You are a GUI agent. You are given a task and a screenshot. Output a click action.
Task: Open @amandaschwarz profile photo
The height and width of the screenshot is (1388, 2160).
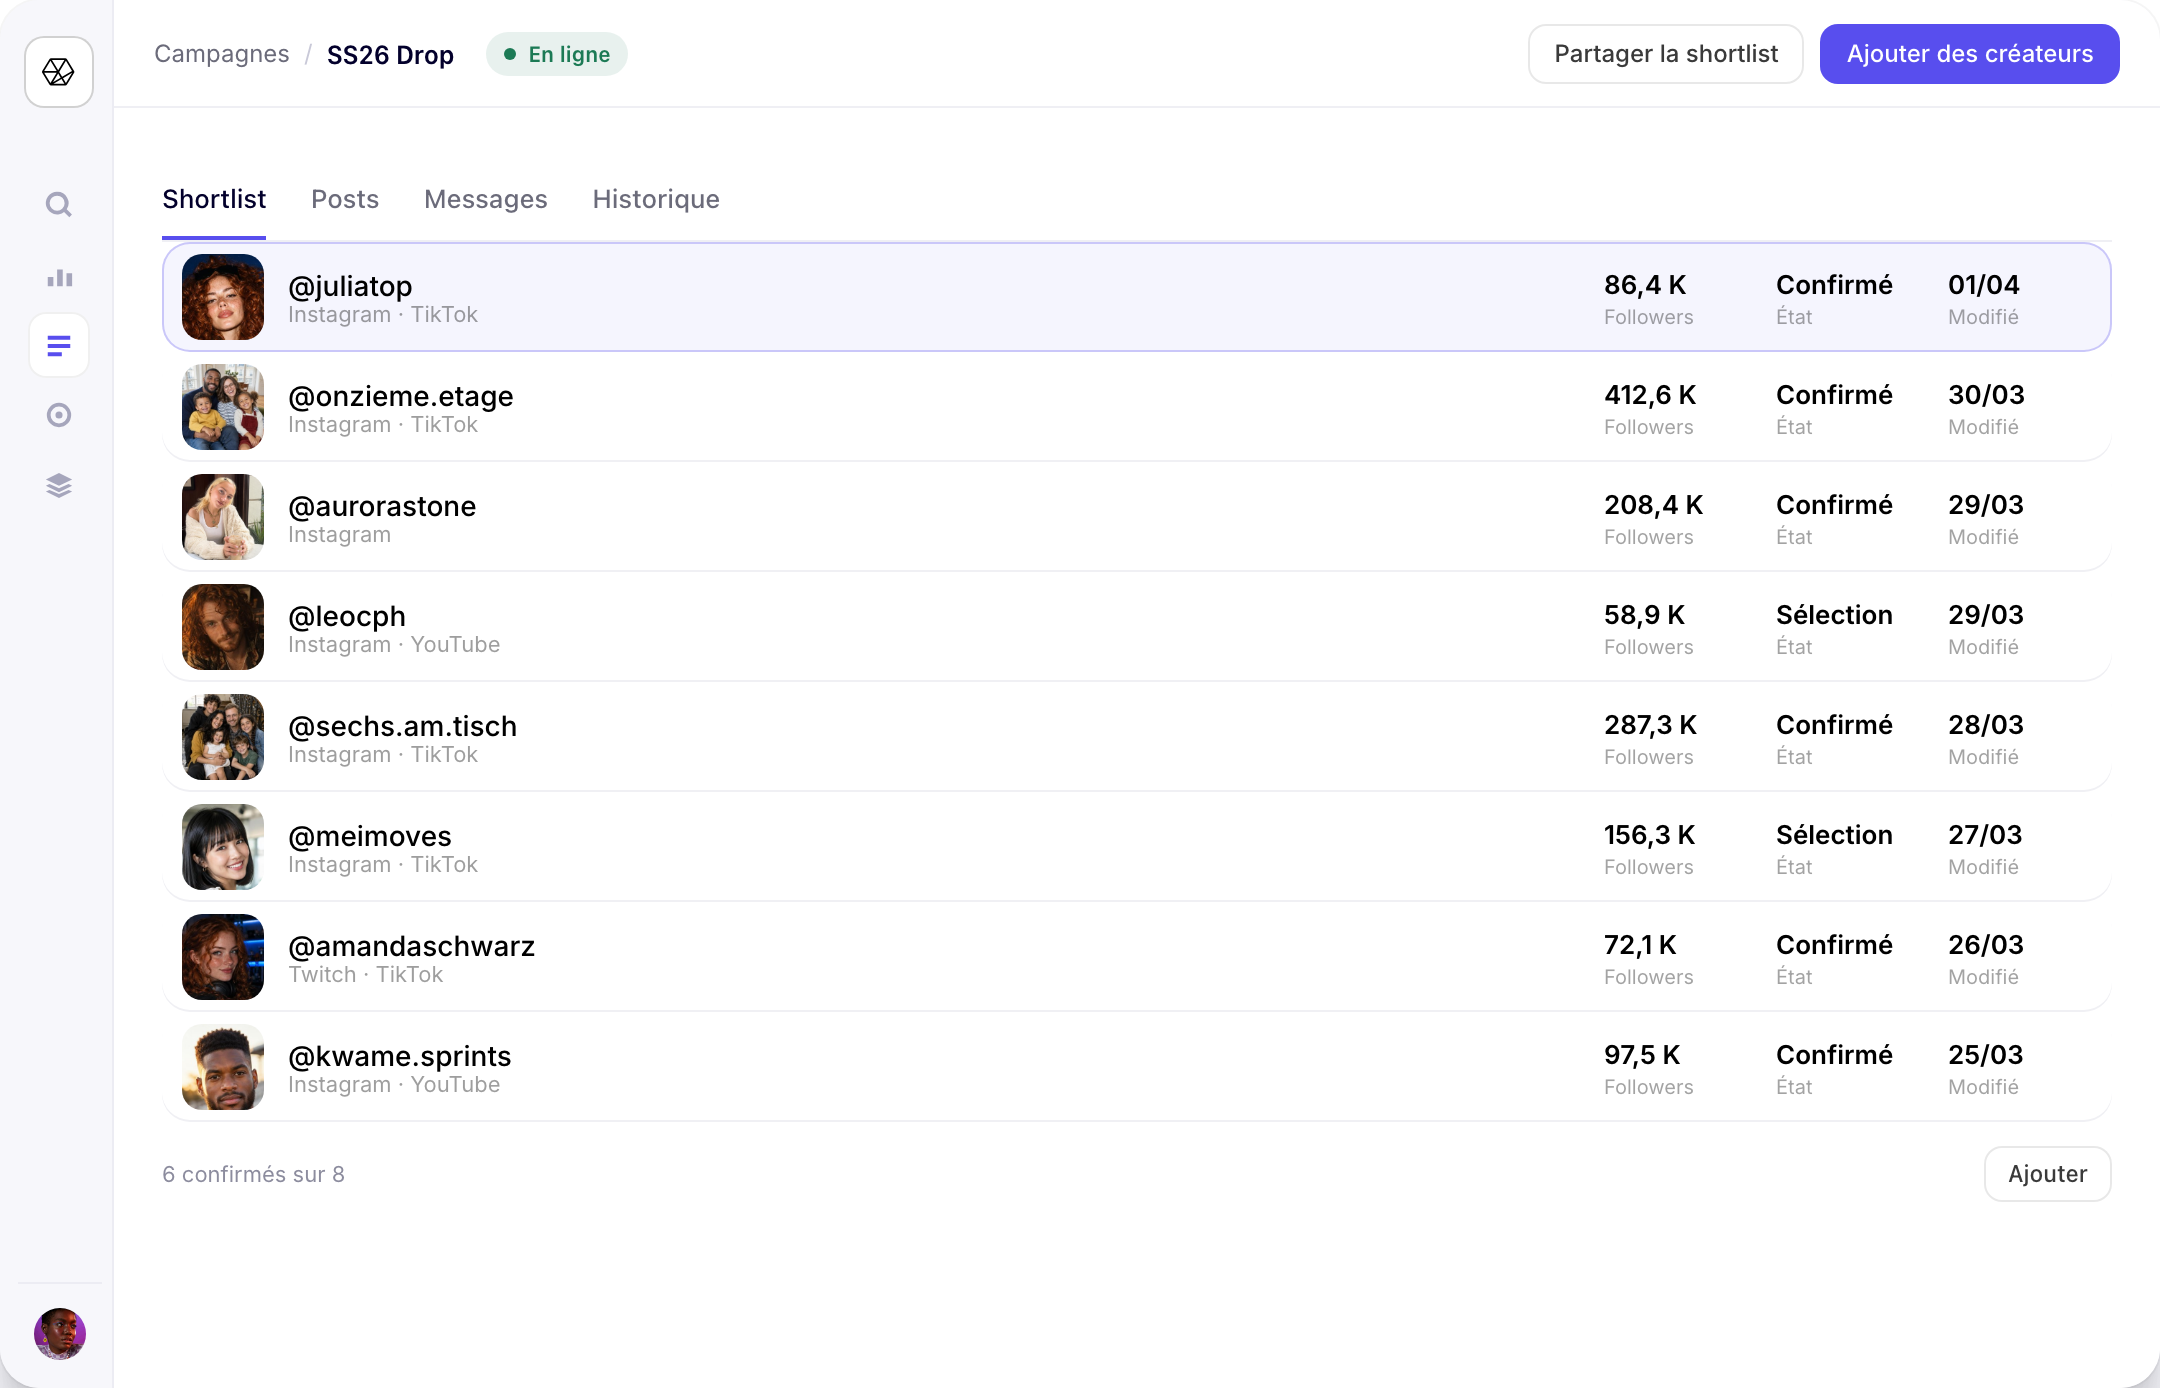point(223,957)
